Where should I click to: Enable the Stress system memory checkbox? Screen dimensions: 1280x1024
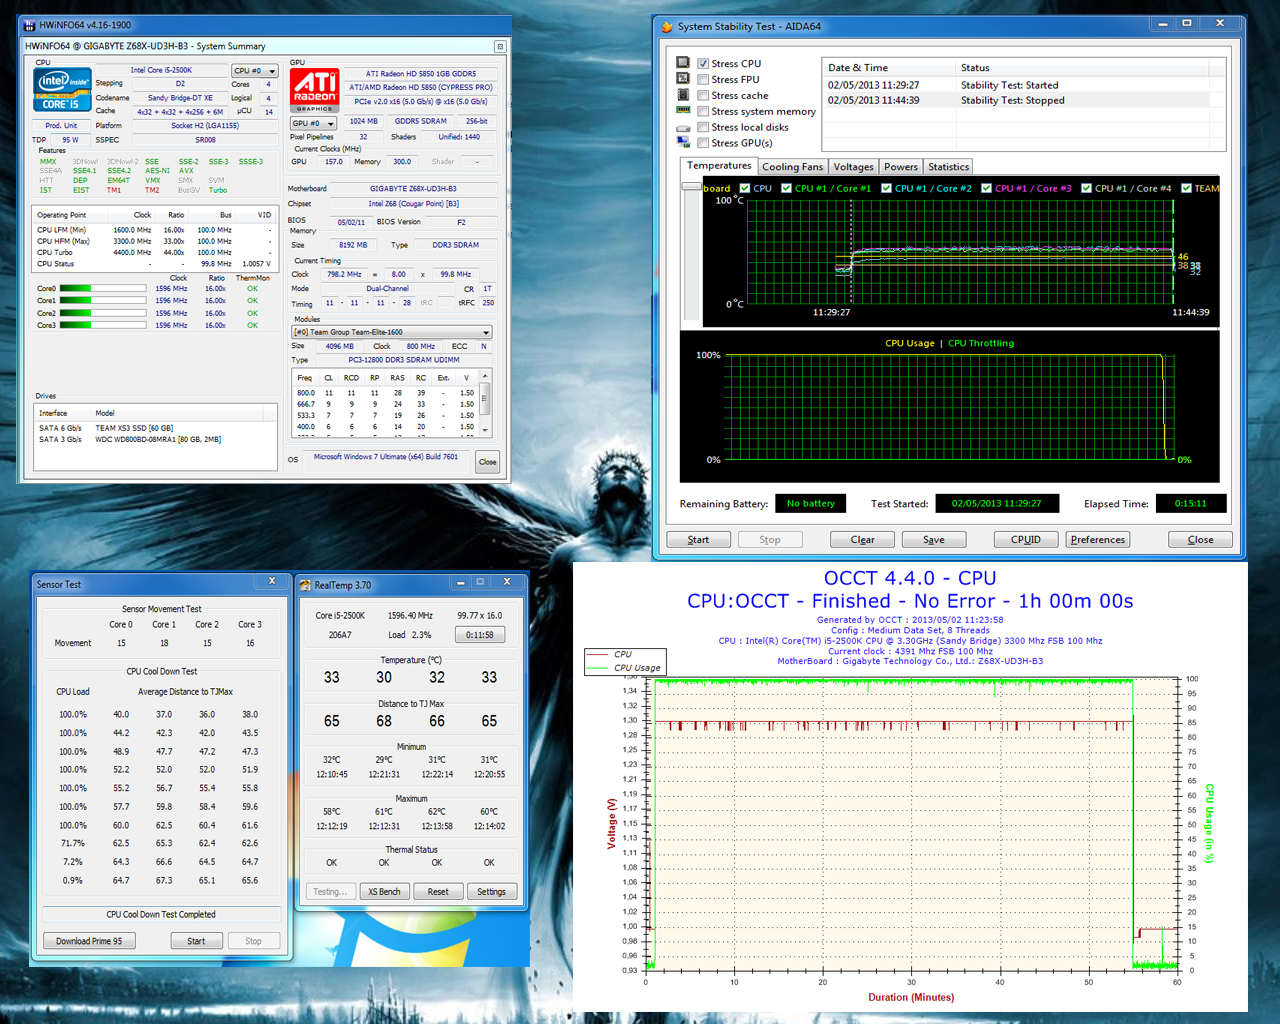703,111
